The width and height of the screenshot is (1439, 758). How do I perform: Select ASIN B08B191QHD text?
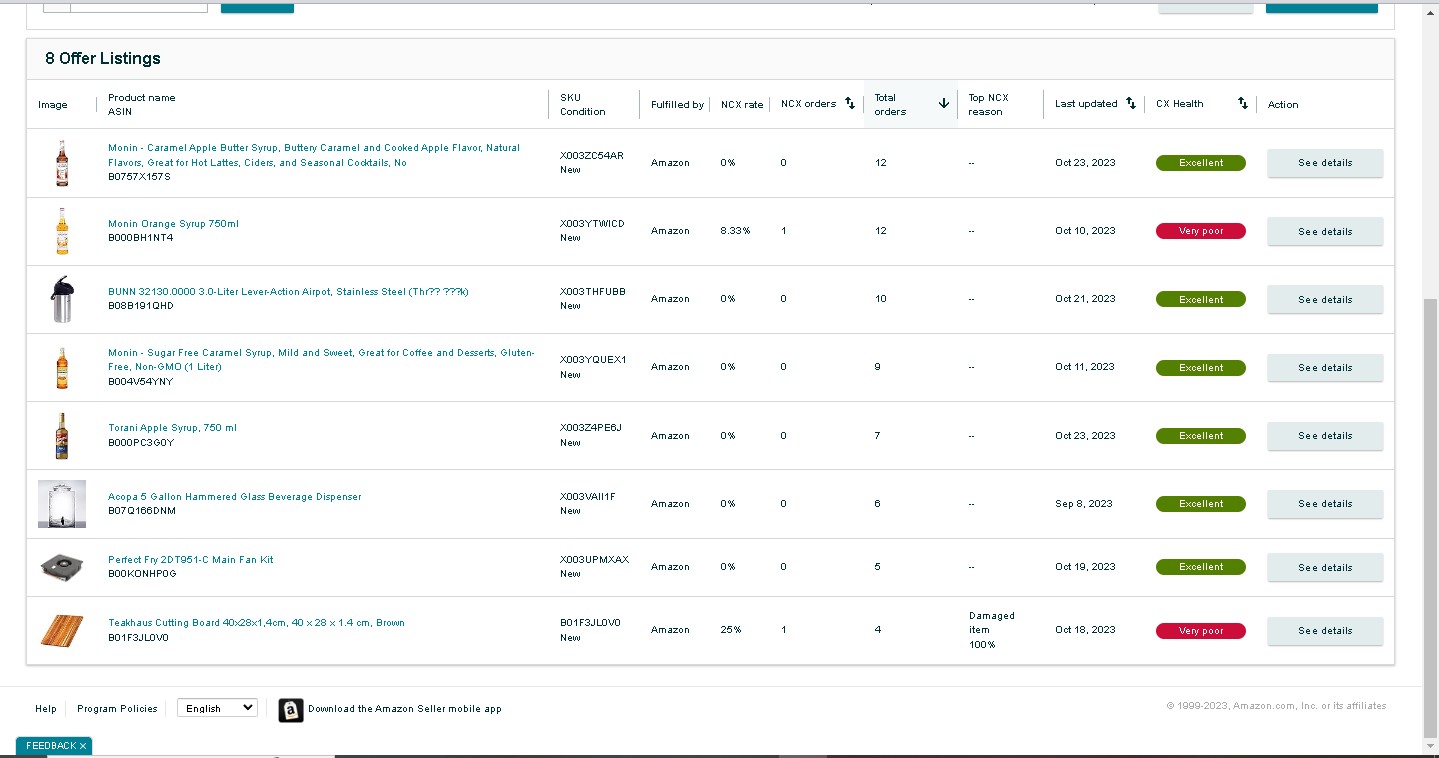(x=141, y=306)
